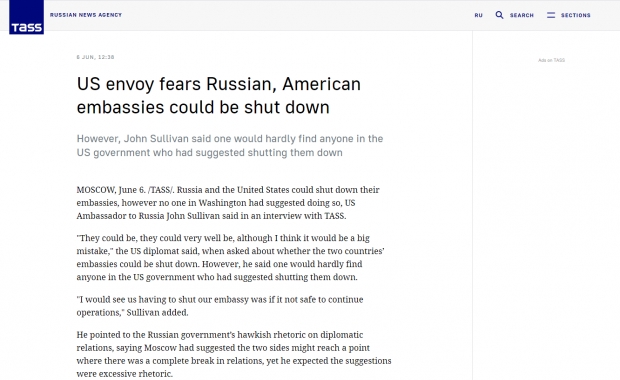Click the headline US envoy fears Russian, American
The width and height of the screenshot is (620, 380).
tap(219, 95)
